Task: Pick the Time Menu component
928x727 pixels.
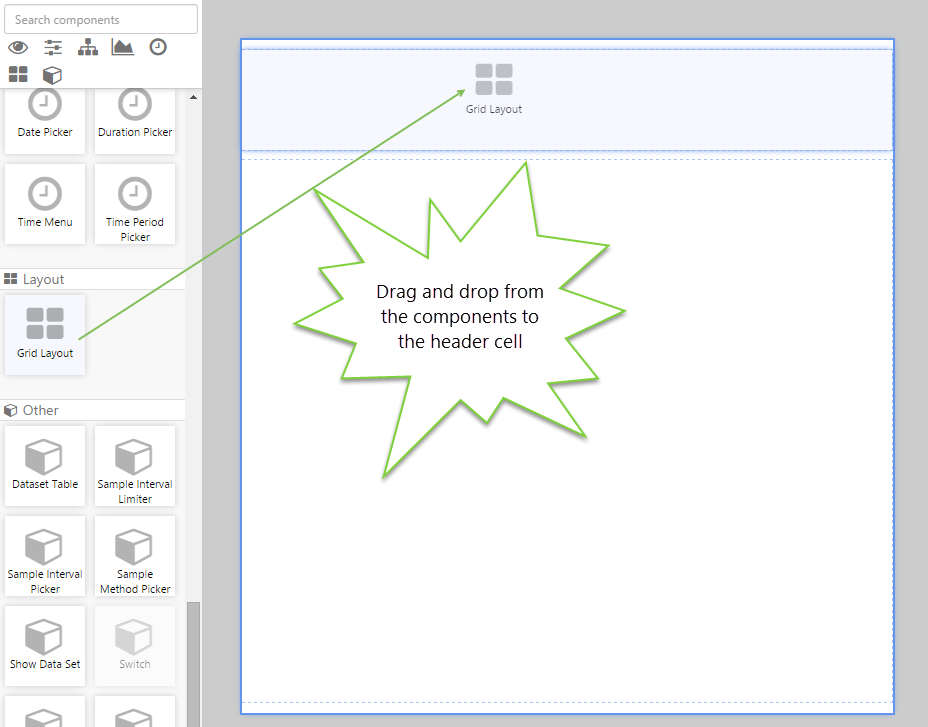Action: click(x=45, y=203)
